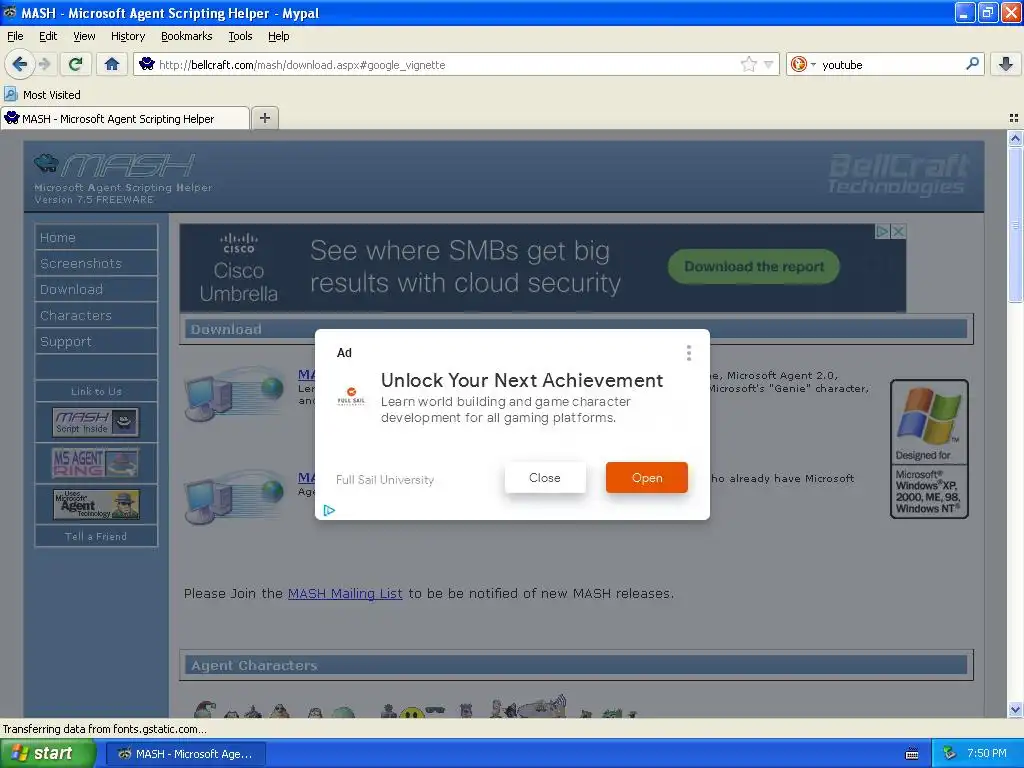The height and width of the screenshot is (768, 1024).
Task: Click the AdChoices triangle icon in popup
Action: [x=329, y=510]
